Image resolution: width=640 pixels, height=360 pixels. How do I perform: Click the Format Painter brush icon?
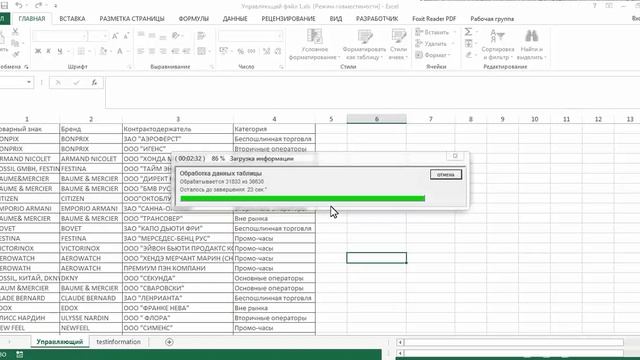15,54
